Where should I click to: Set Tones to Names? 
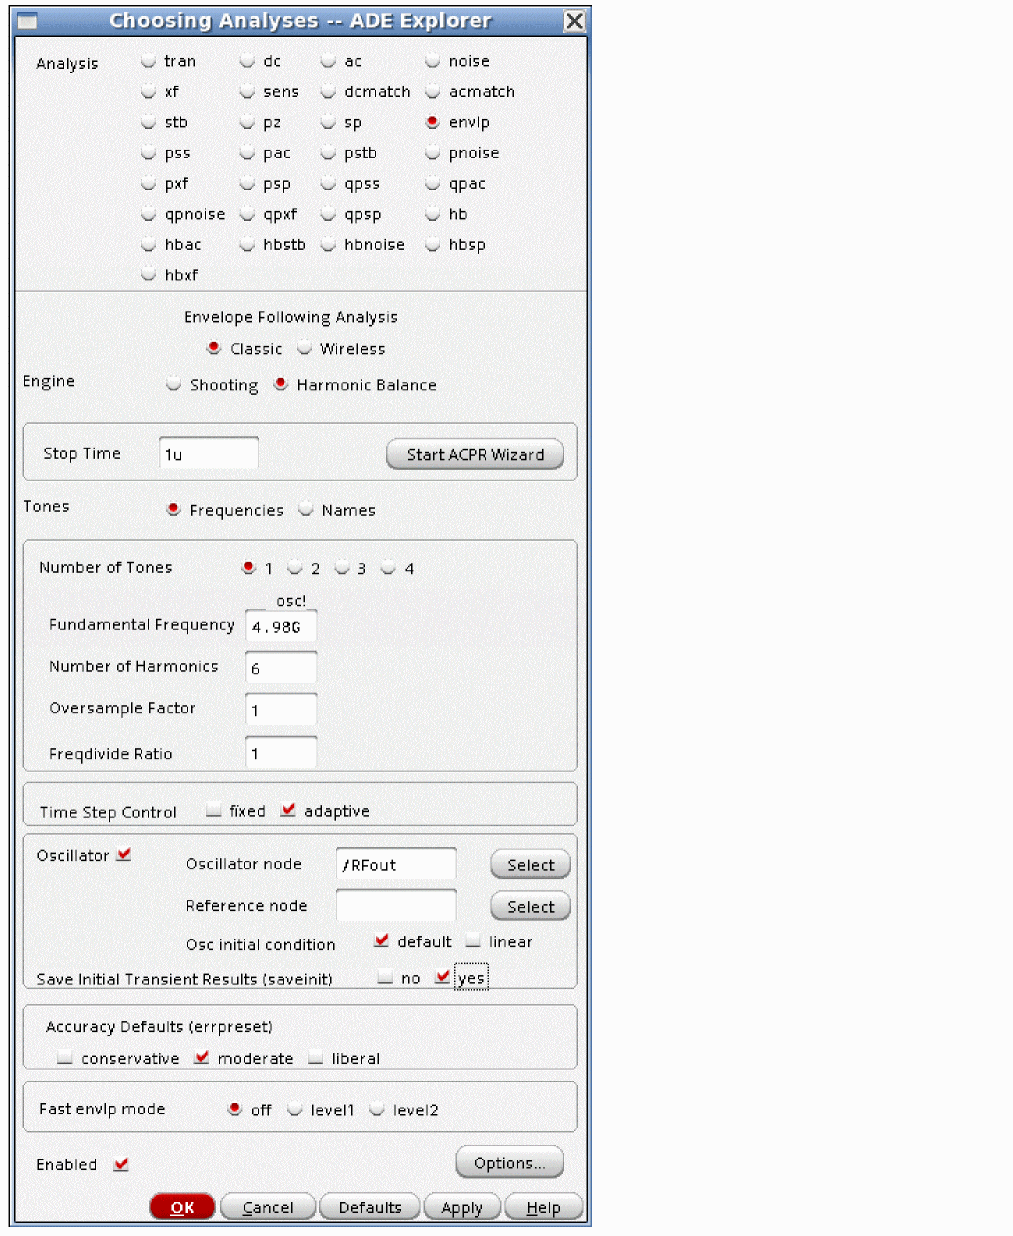point(306,509)
